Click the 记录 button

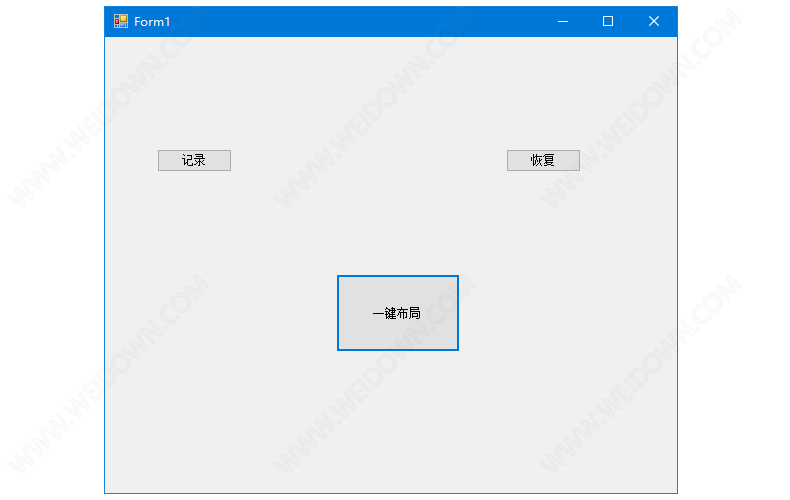click(x=194, y=160)
